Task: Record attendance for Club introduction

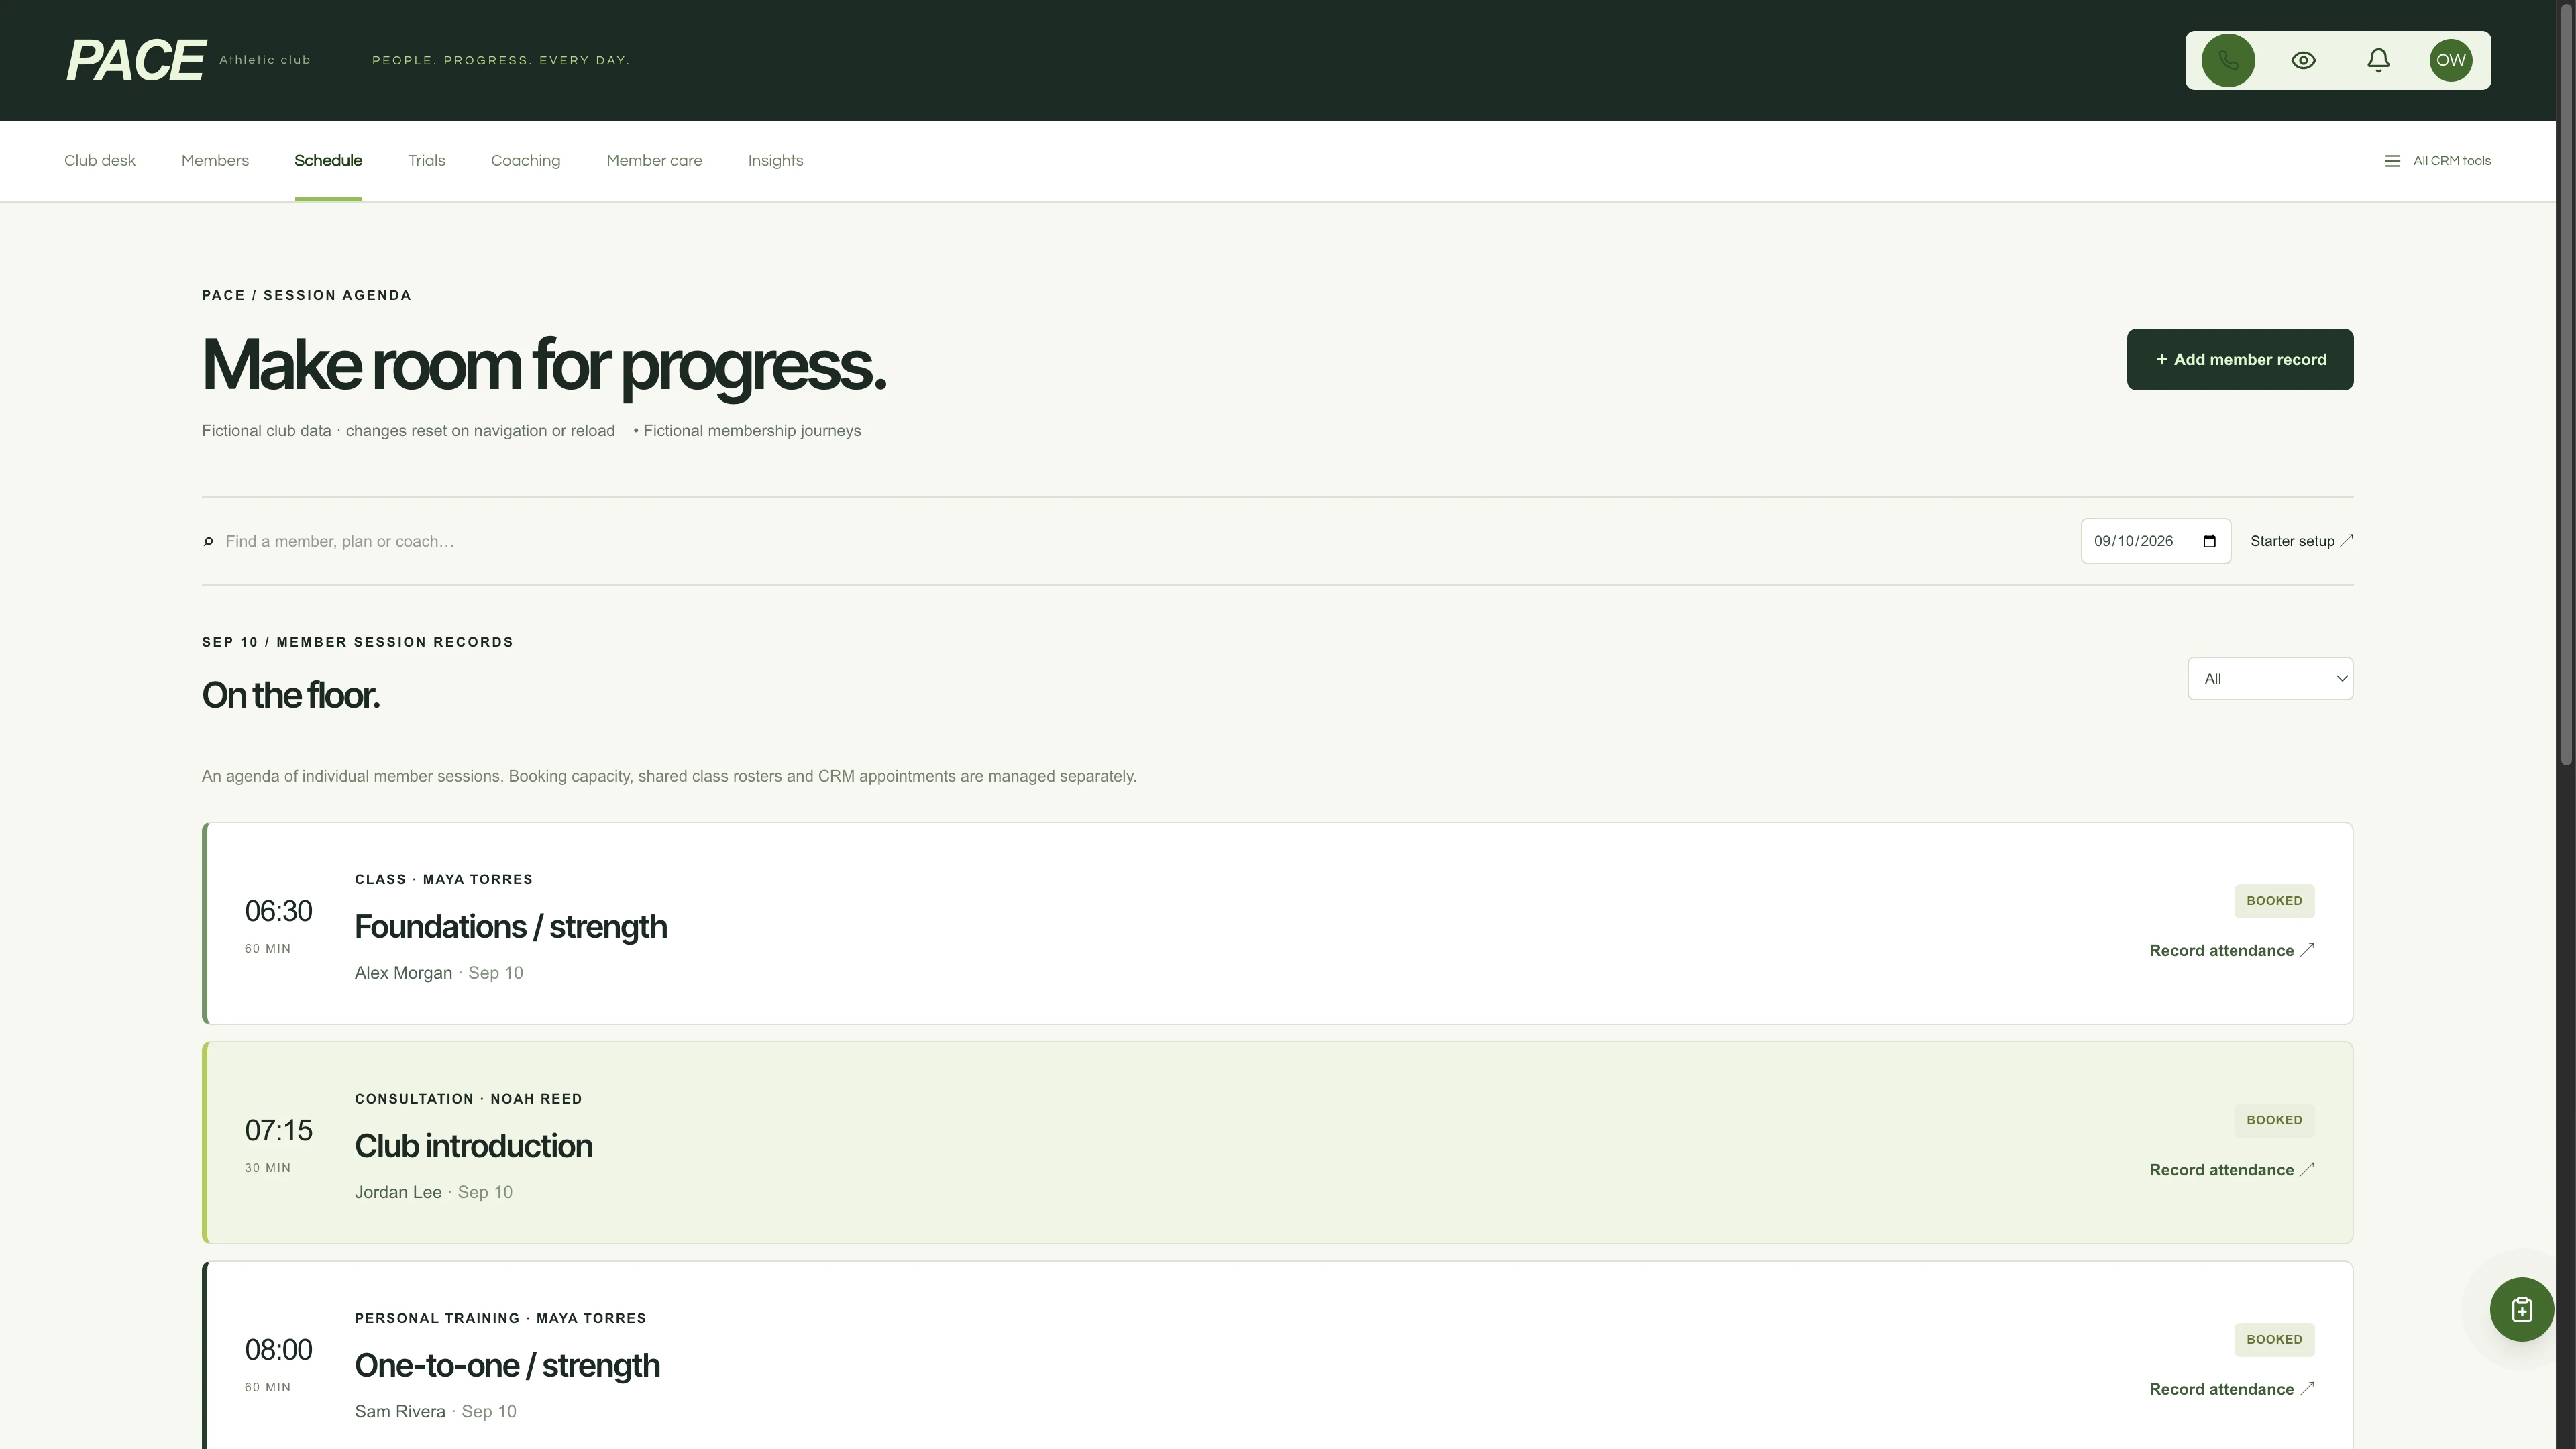Action: pos(2232,1170)
